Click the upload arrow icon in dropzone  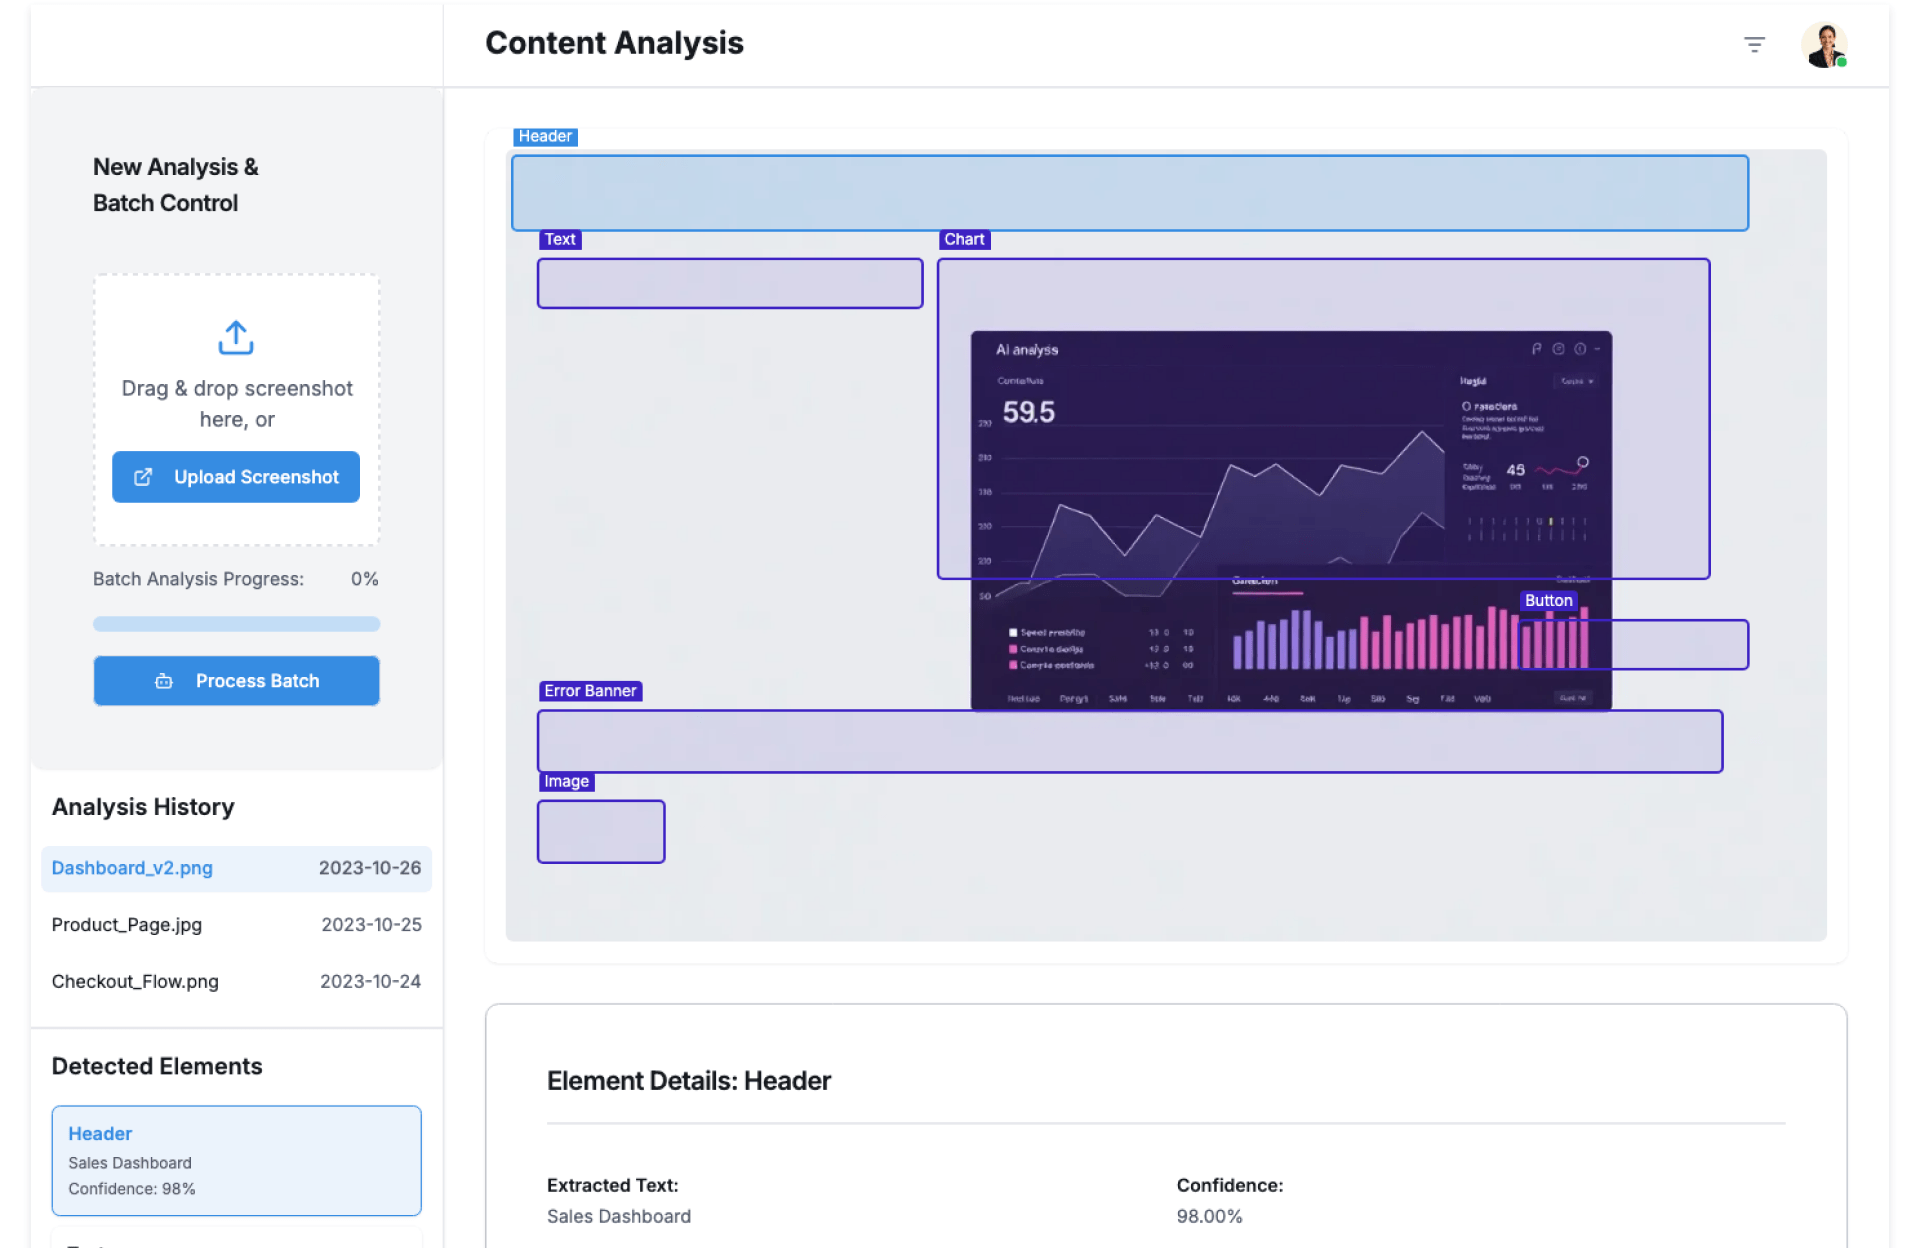236,337
